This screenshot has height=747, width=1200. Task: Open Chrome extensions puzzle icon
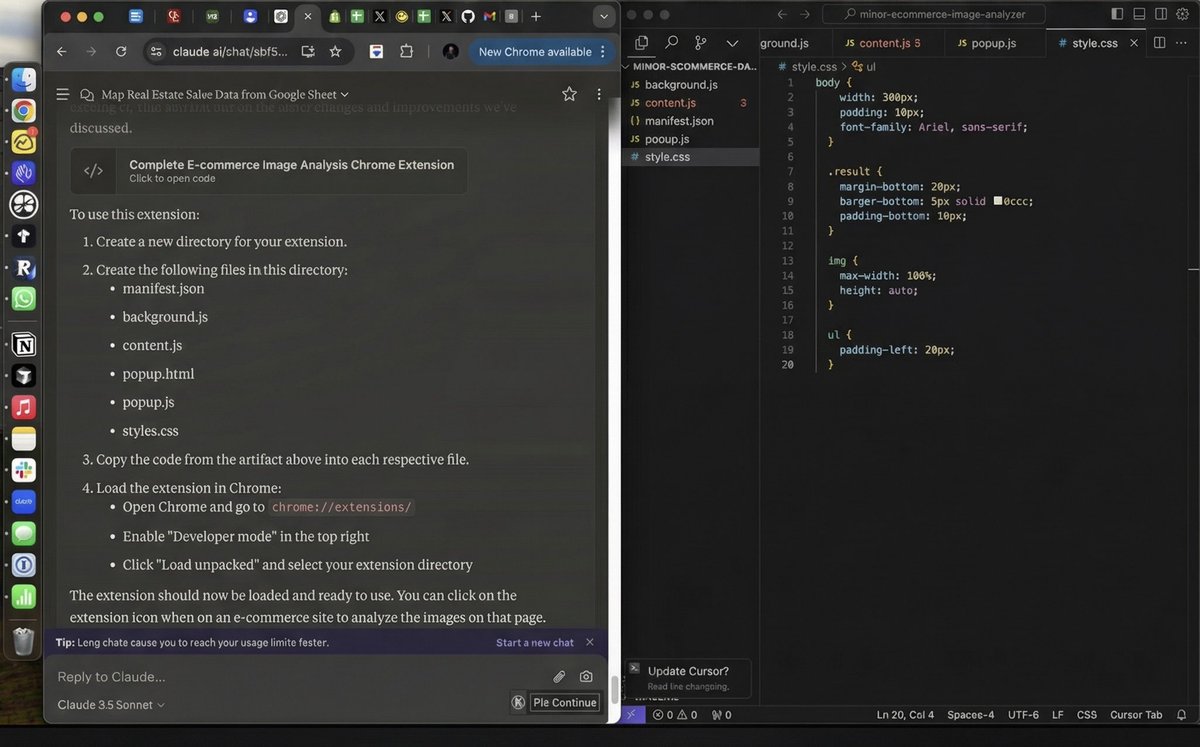click(406, 52)
